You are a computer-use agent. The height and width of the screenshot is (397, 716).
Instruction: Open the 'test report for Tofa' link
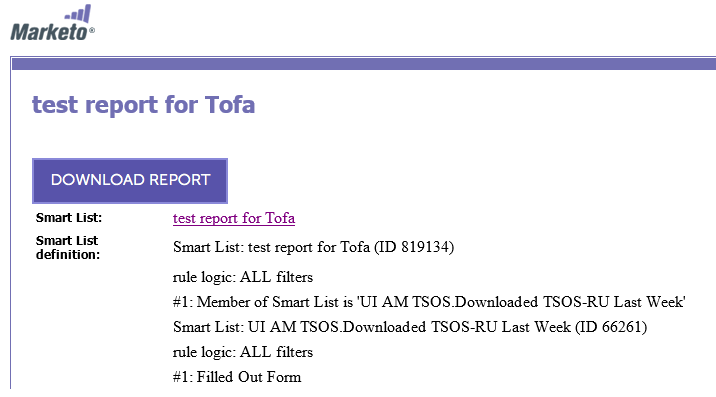click(234, 218)
